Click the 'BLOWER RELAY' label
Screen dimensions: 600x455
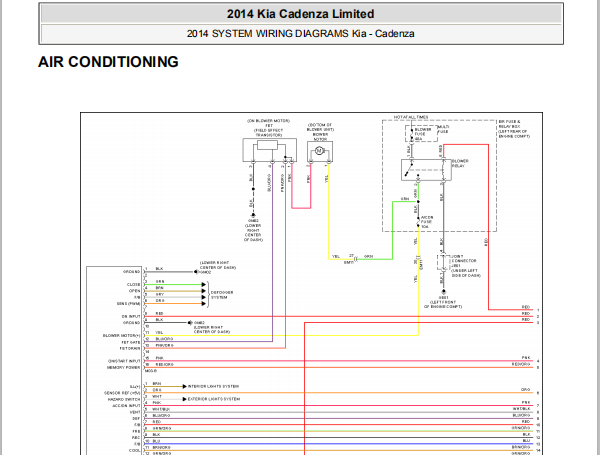460,163
